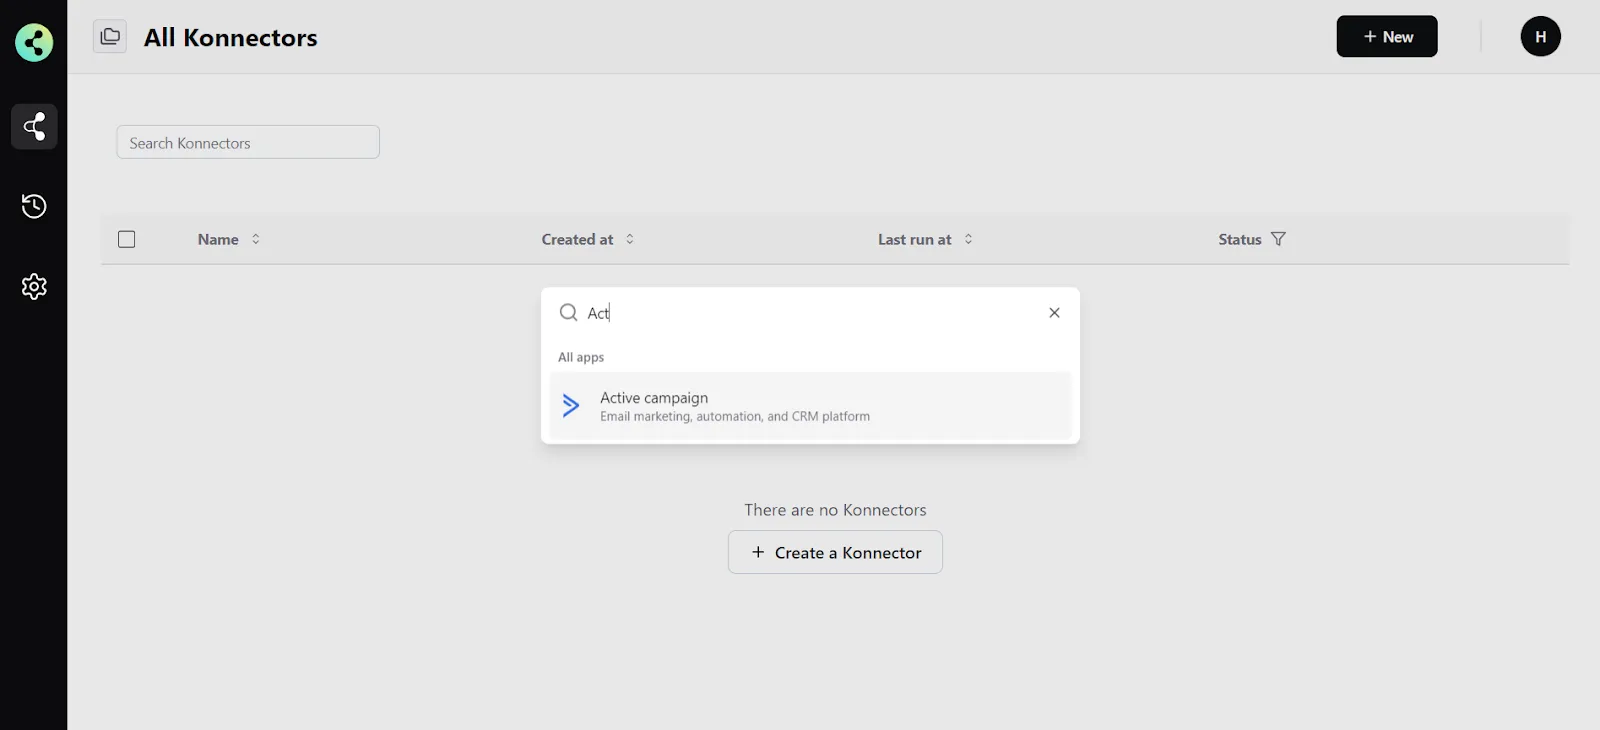Sort by Last run at column

968,239
